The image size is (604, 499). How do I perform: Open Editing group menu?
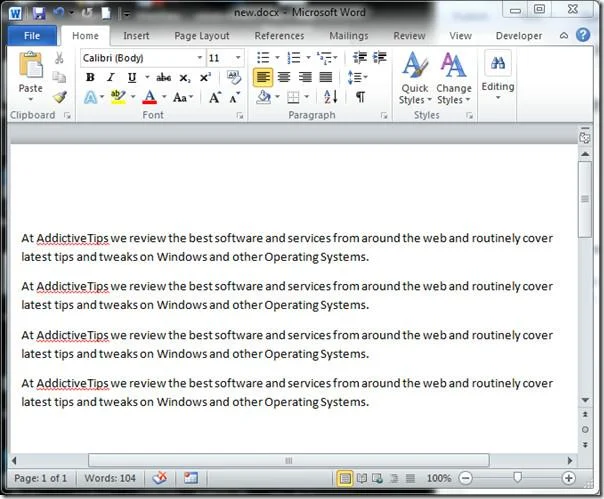click(498, 76)
